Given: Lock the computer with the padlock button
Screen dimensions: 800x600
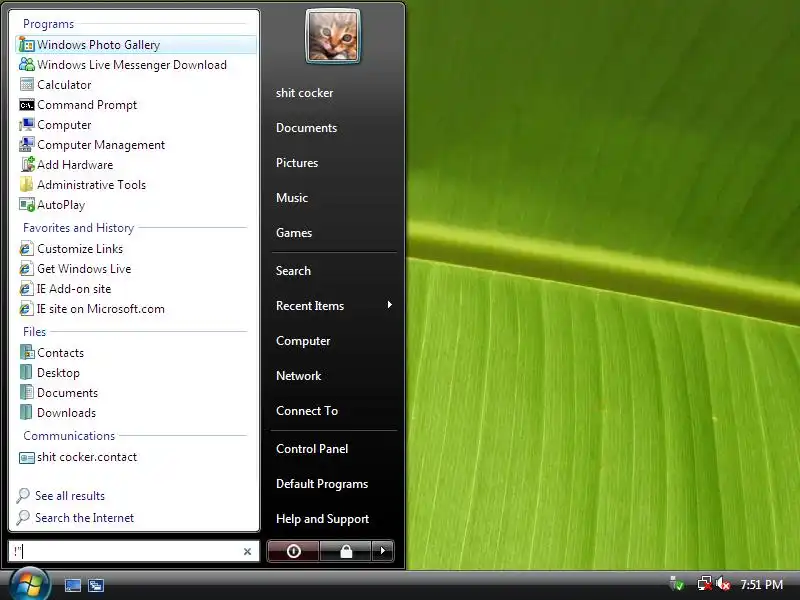Looking at the screenshot, I should (x=345, y=551).
